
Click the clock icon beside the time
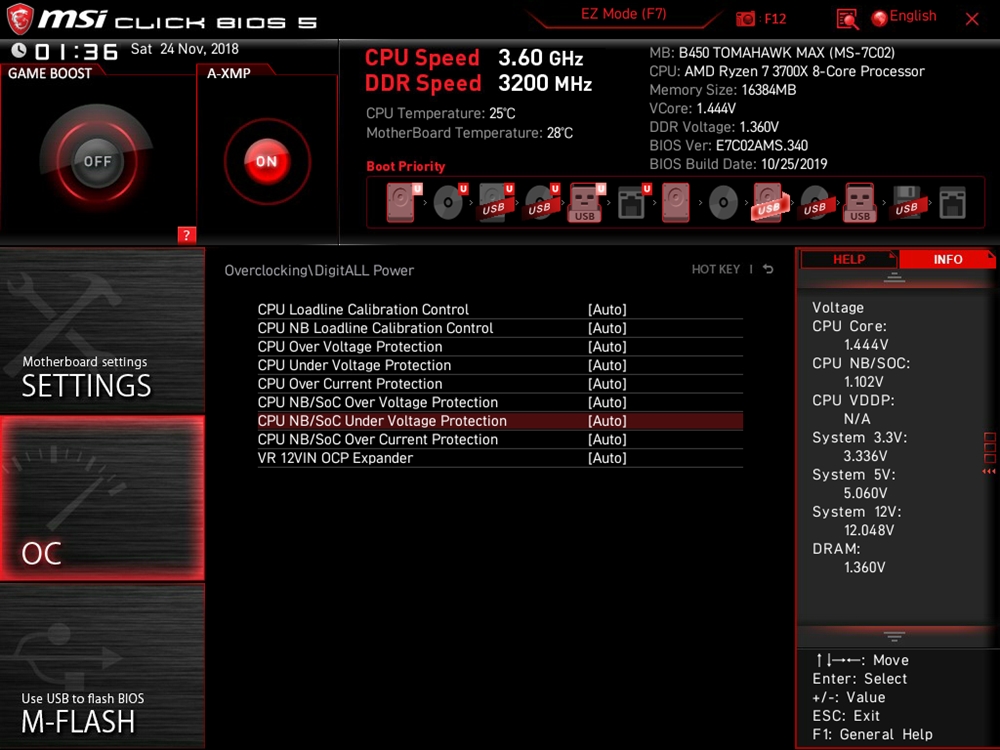click(19, 50)
